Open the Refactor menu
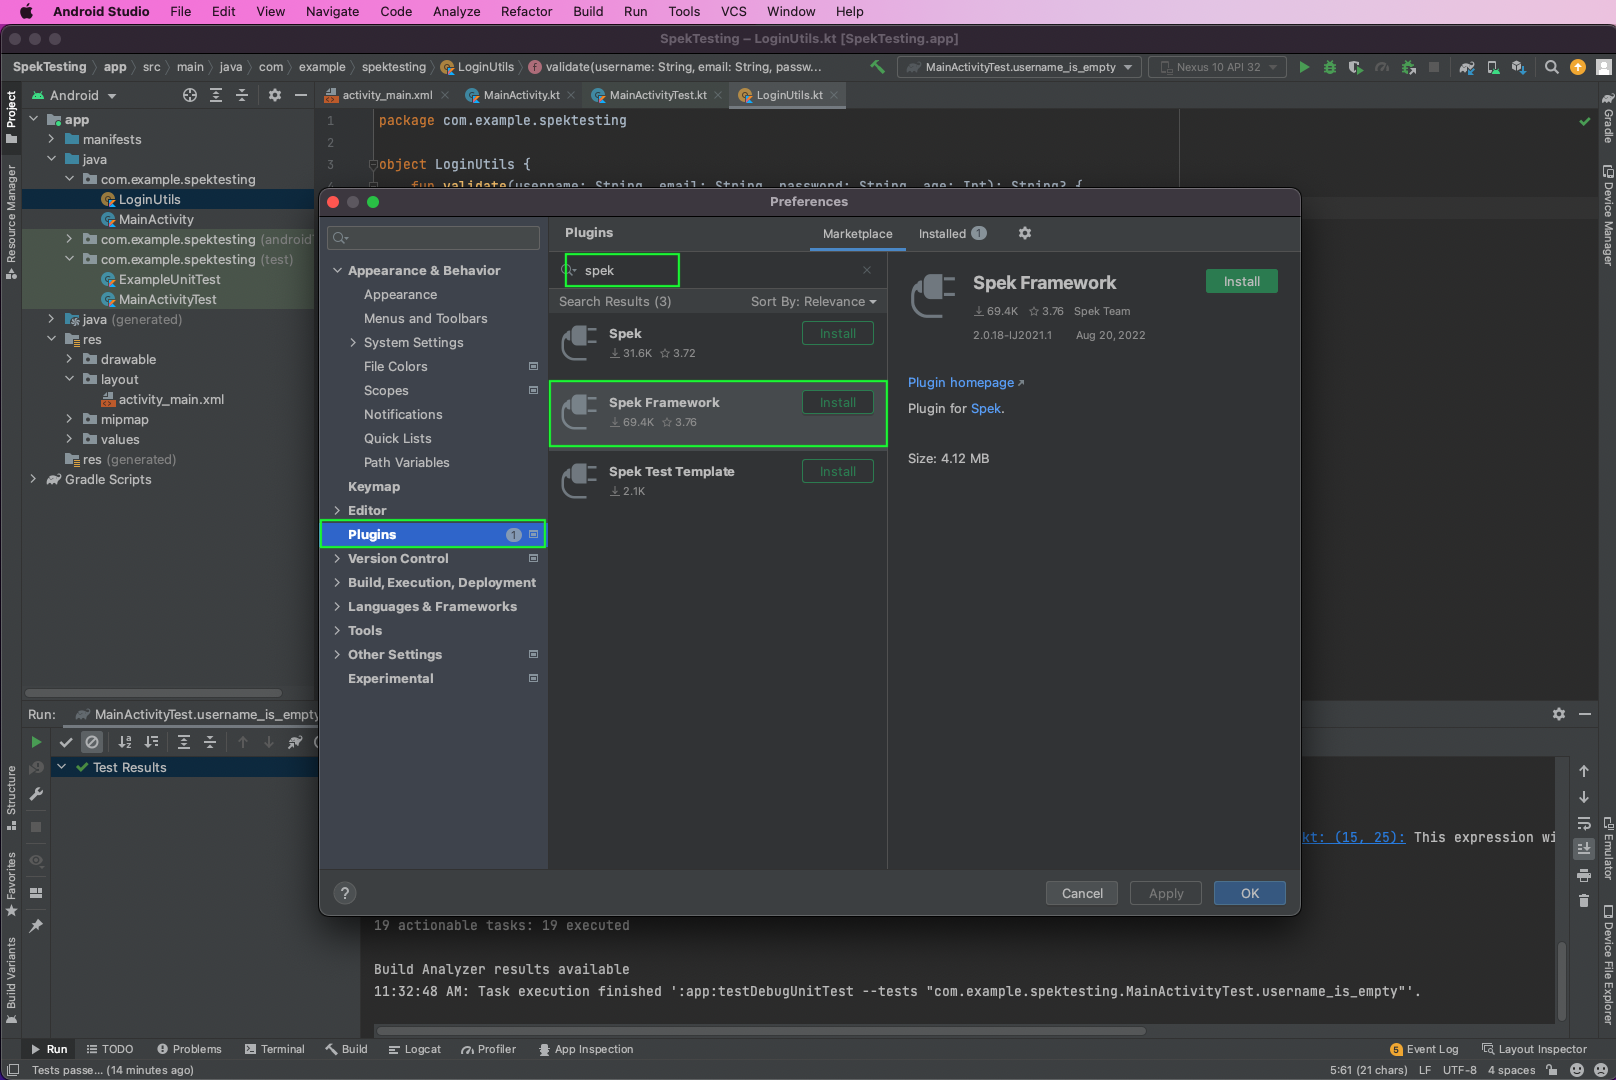 pyautogui.click(x=526, y=12)
